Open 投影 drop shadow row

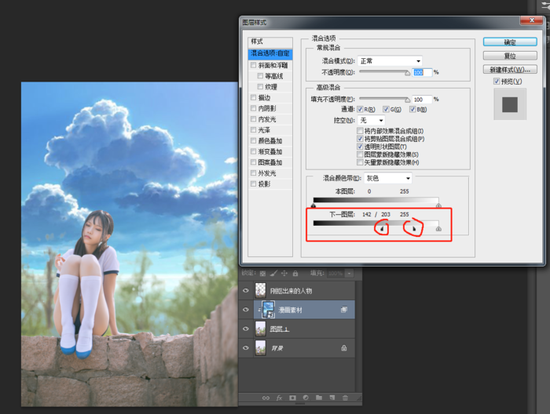coord(270,184)
